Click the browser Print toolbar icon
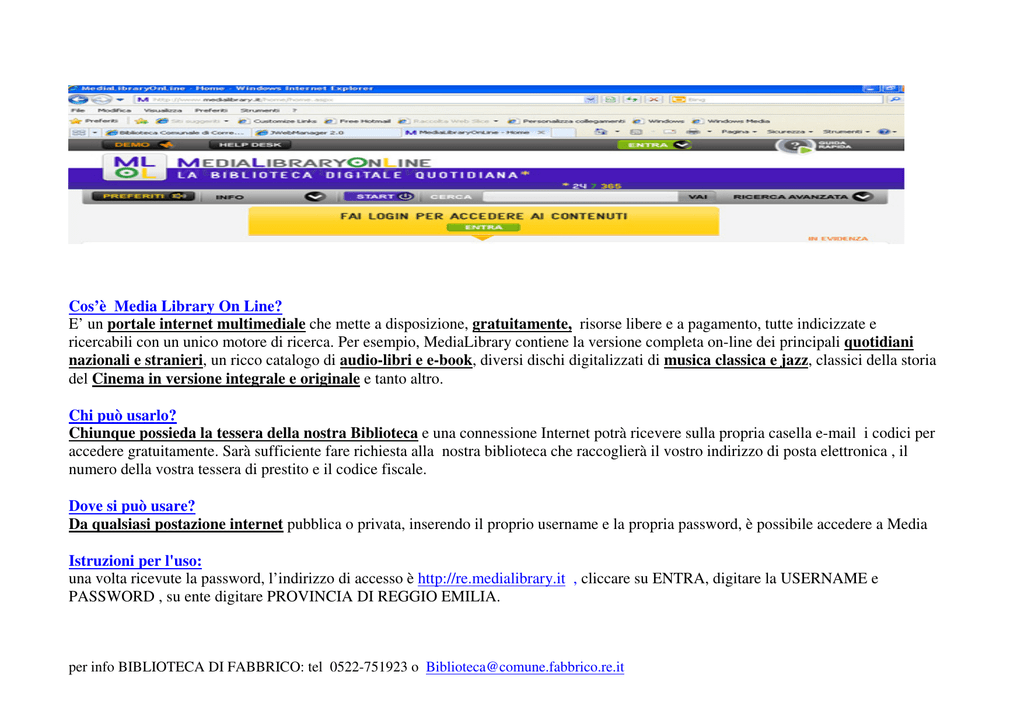This screenshot has height=724, width=1024. pyautogui.click(x=693, y=132)
